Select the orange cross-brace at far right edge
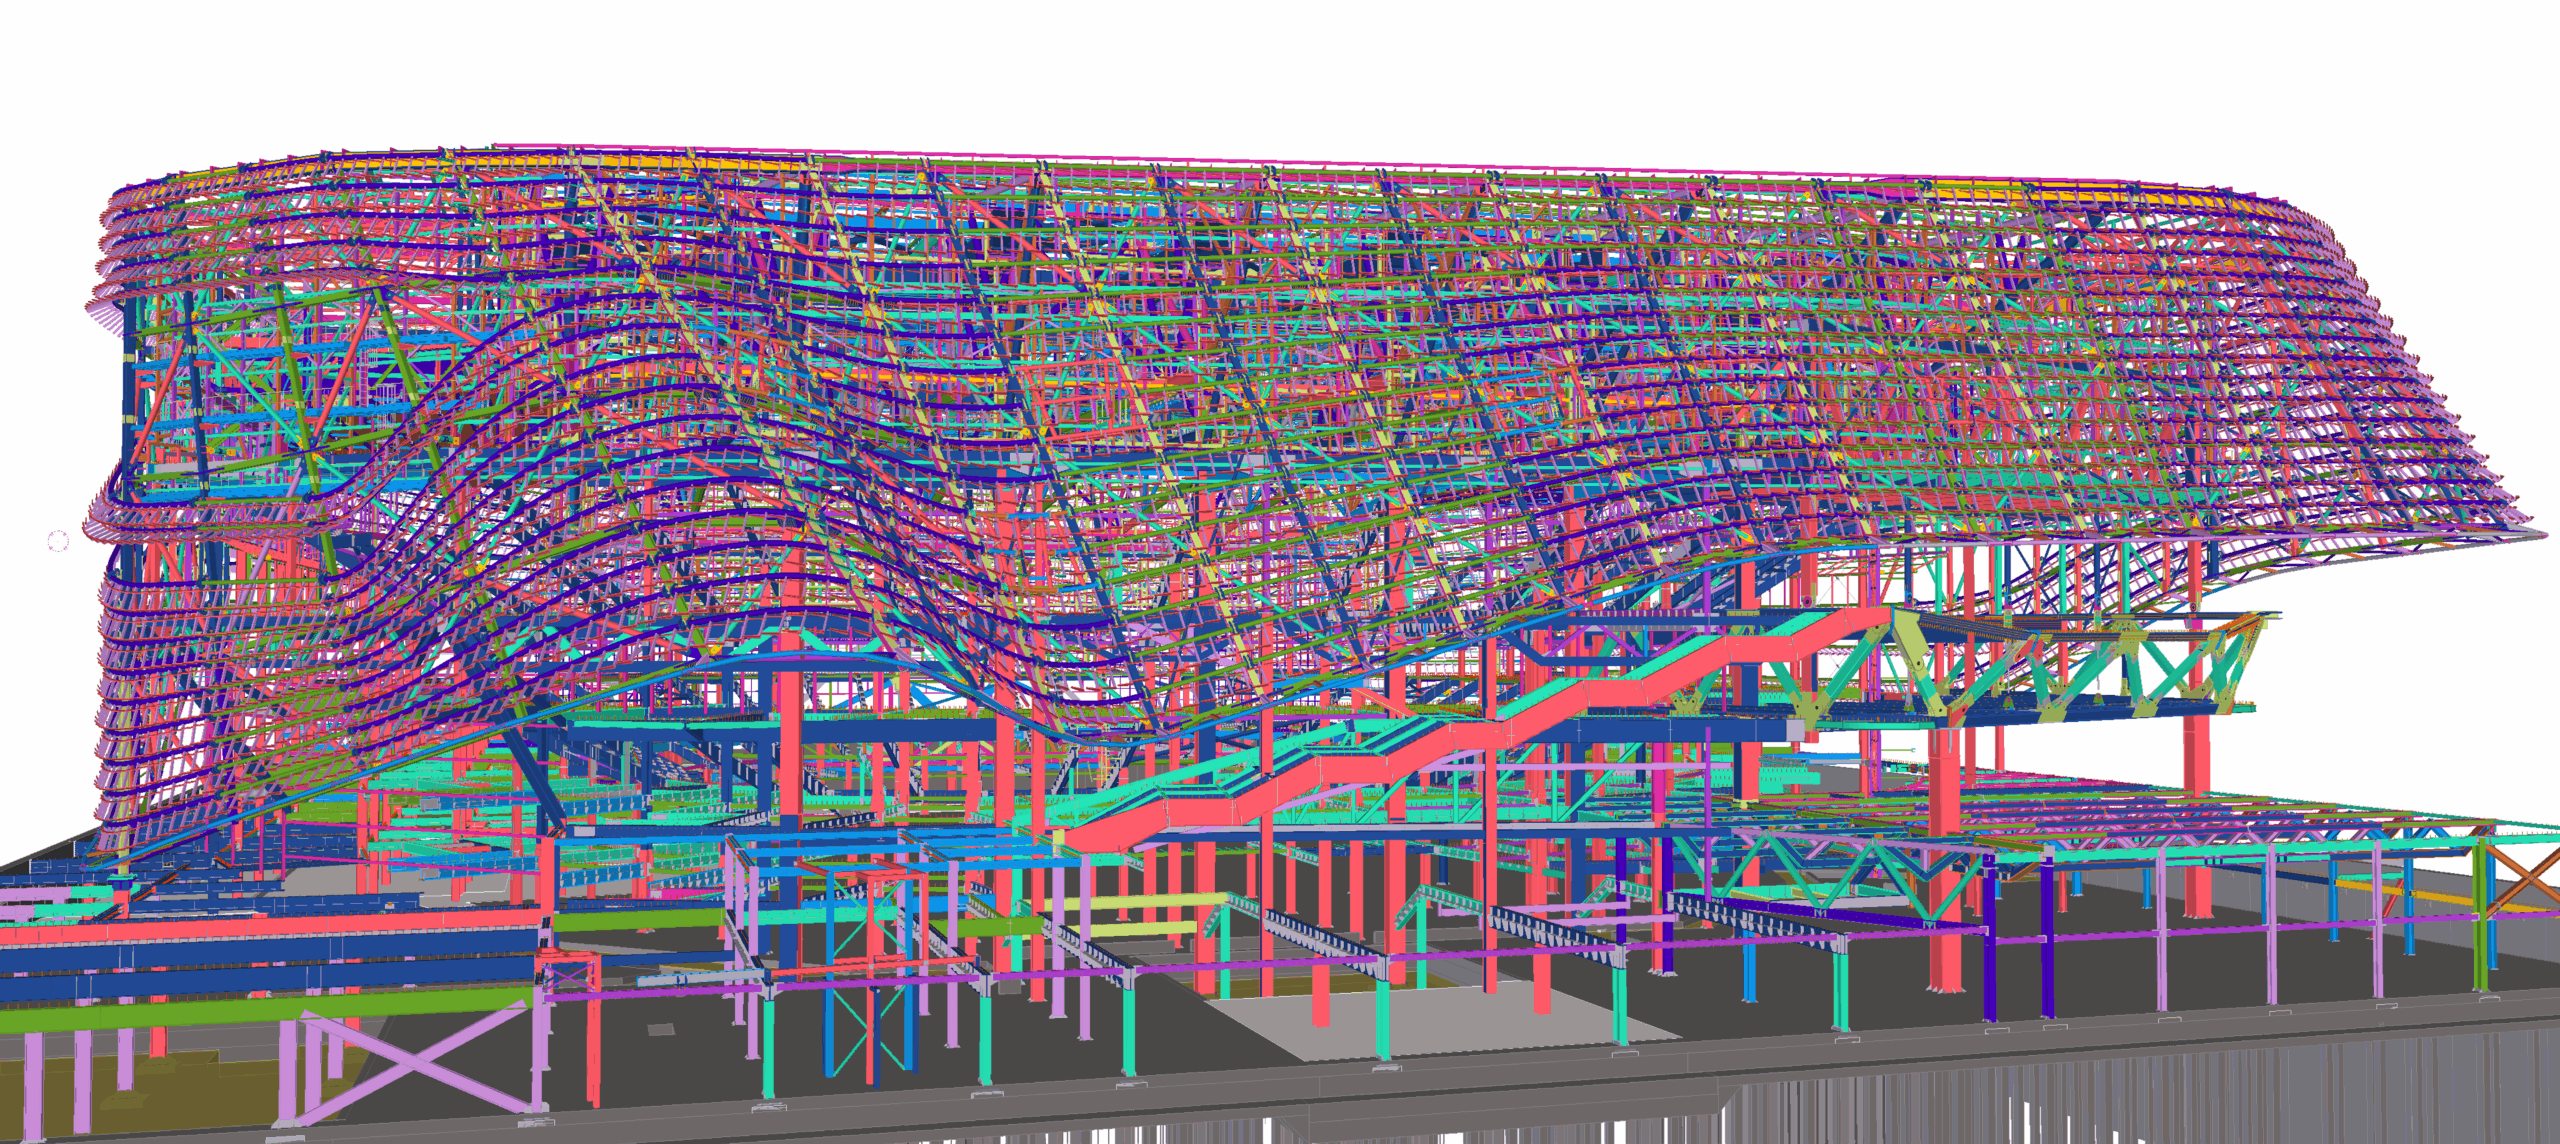2560x1144 pixels. [x=2532, y=880]
